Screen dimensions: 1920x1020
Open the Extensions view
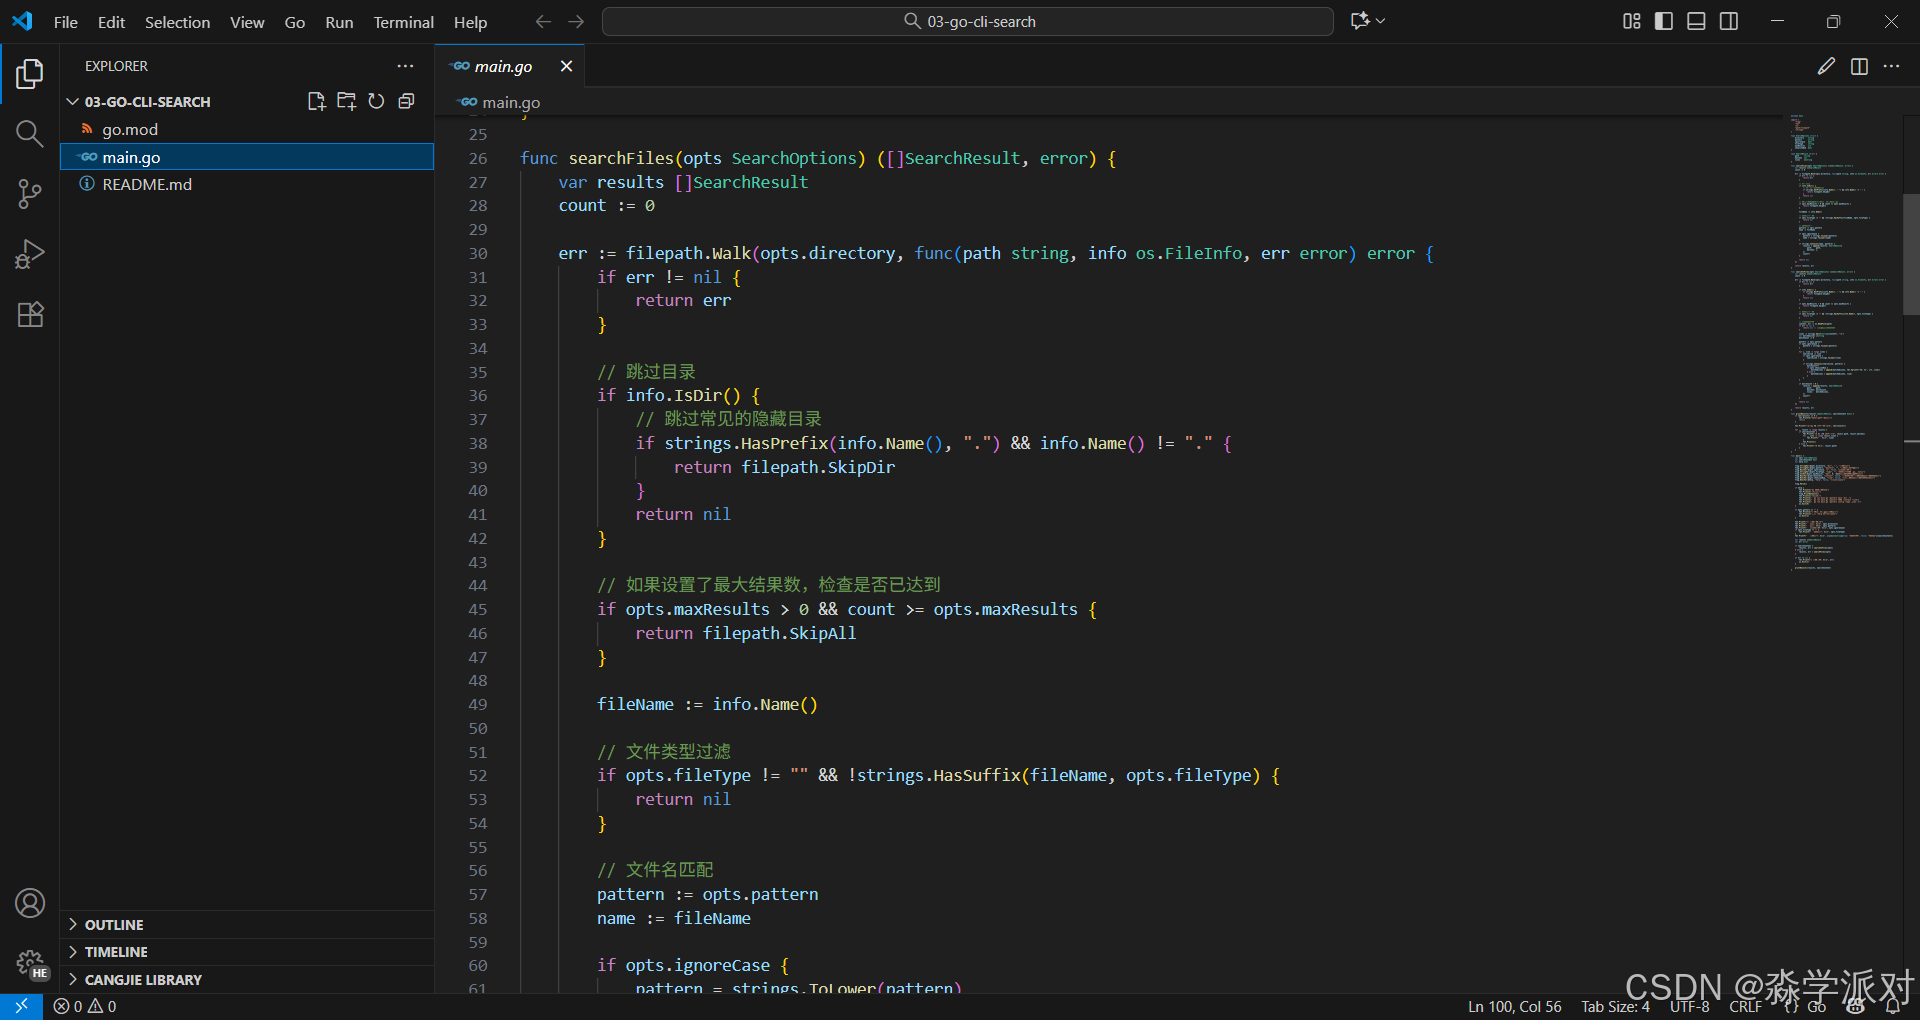[x=30, y=314]
